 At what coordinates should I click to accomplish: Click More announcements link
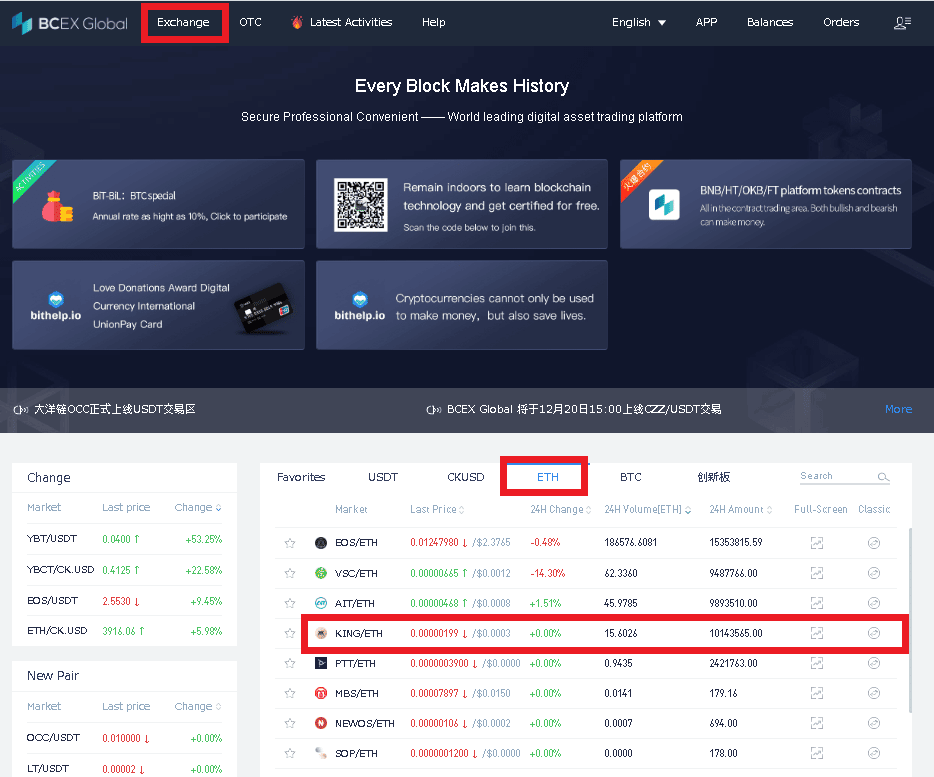[x=898, y=409]
